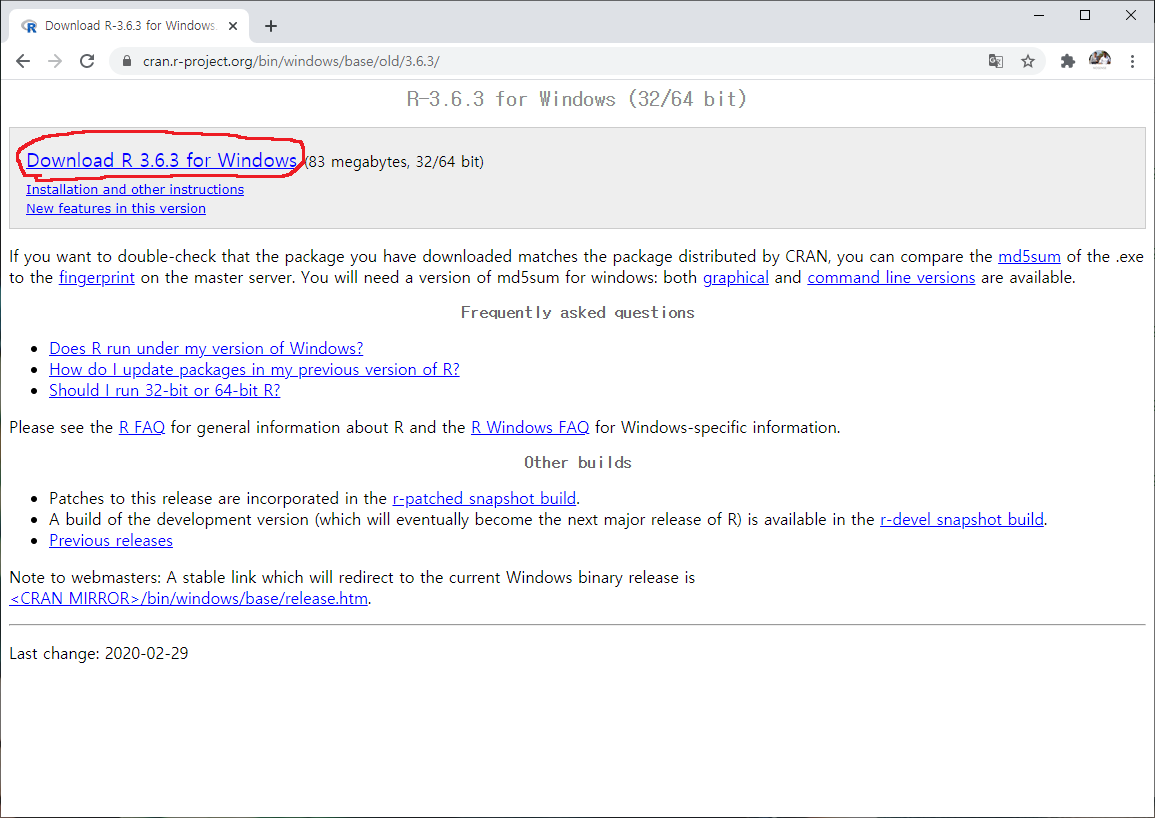Open r-devel snapshot build link

click(x=962, y=520)
